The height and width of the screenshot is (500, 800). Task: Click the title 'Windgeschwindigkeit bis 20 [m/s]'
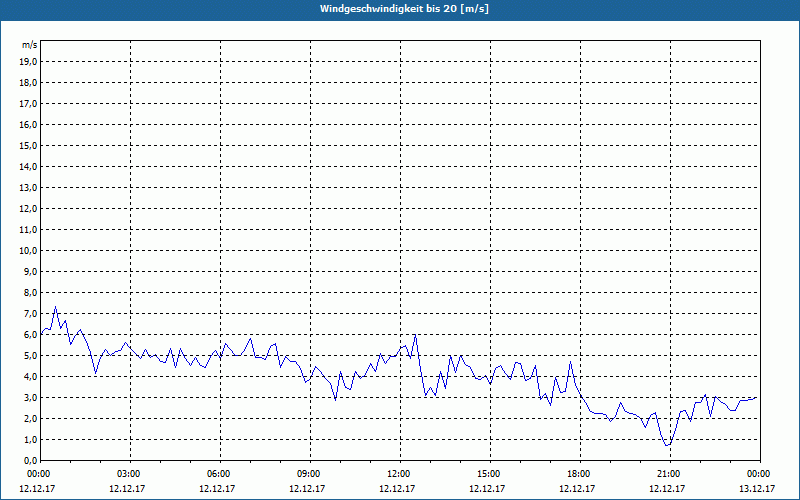tap(404, 9)
